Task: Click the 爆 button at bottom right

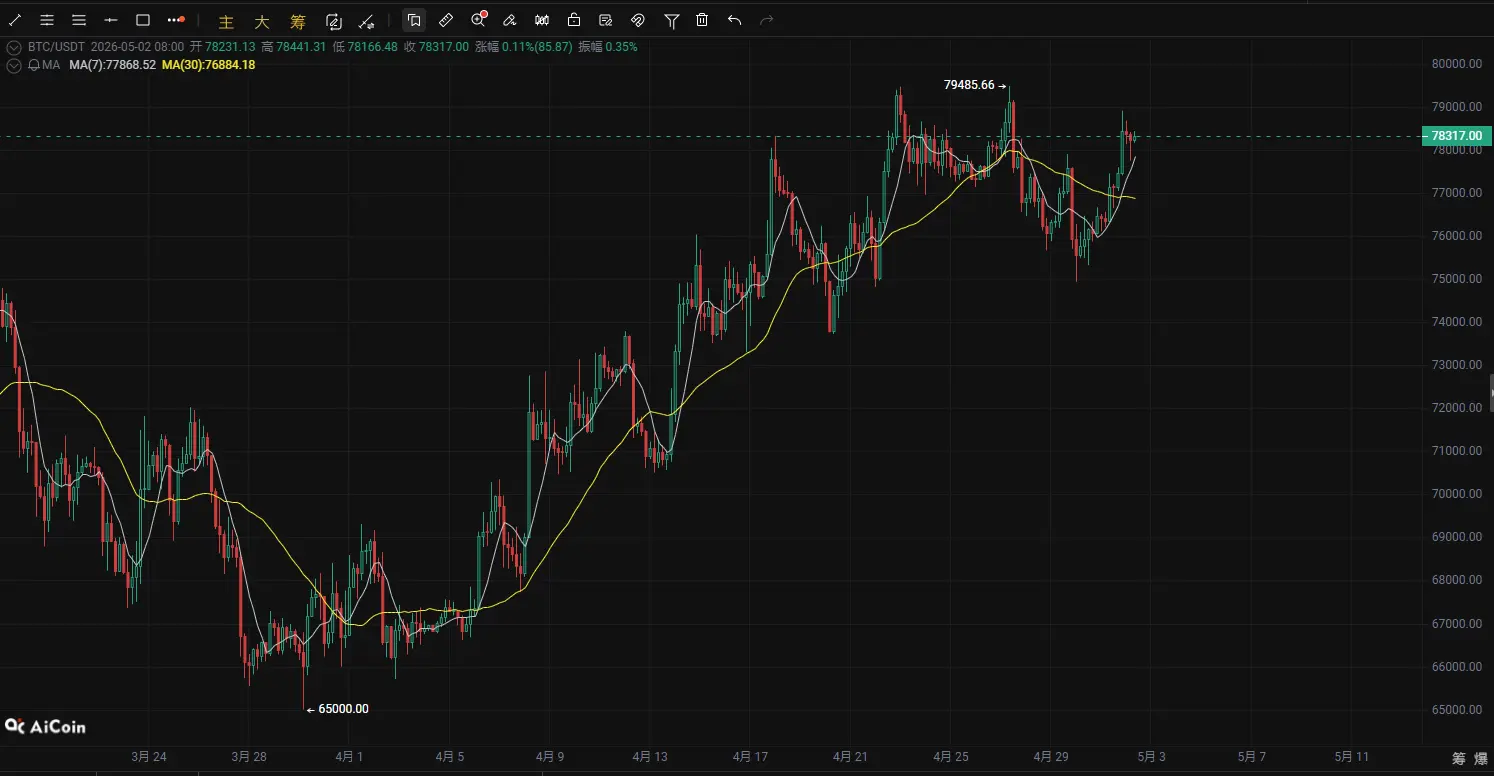Action: [1481, 757]
